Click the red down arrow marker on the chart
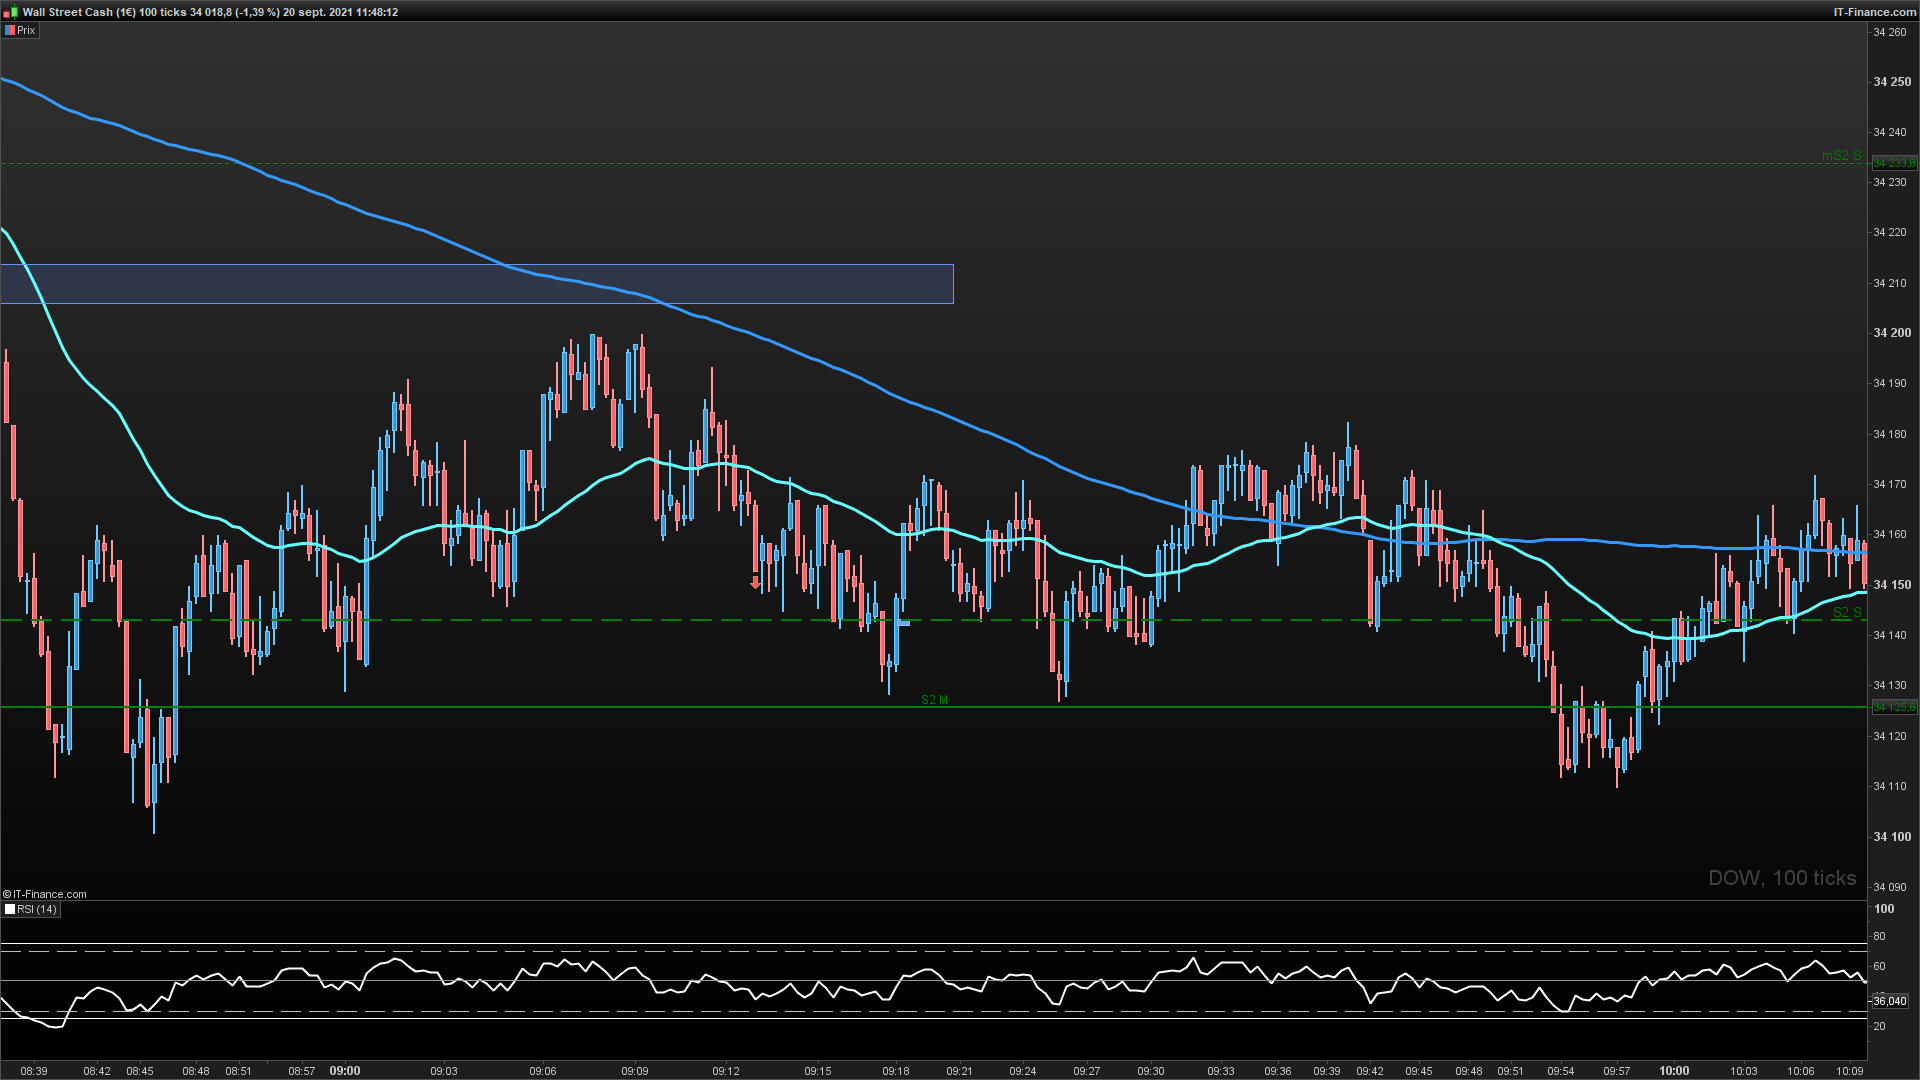This screenshot has height=1080, width=1920. click(756, 582)
